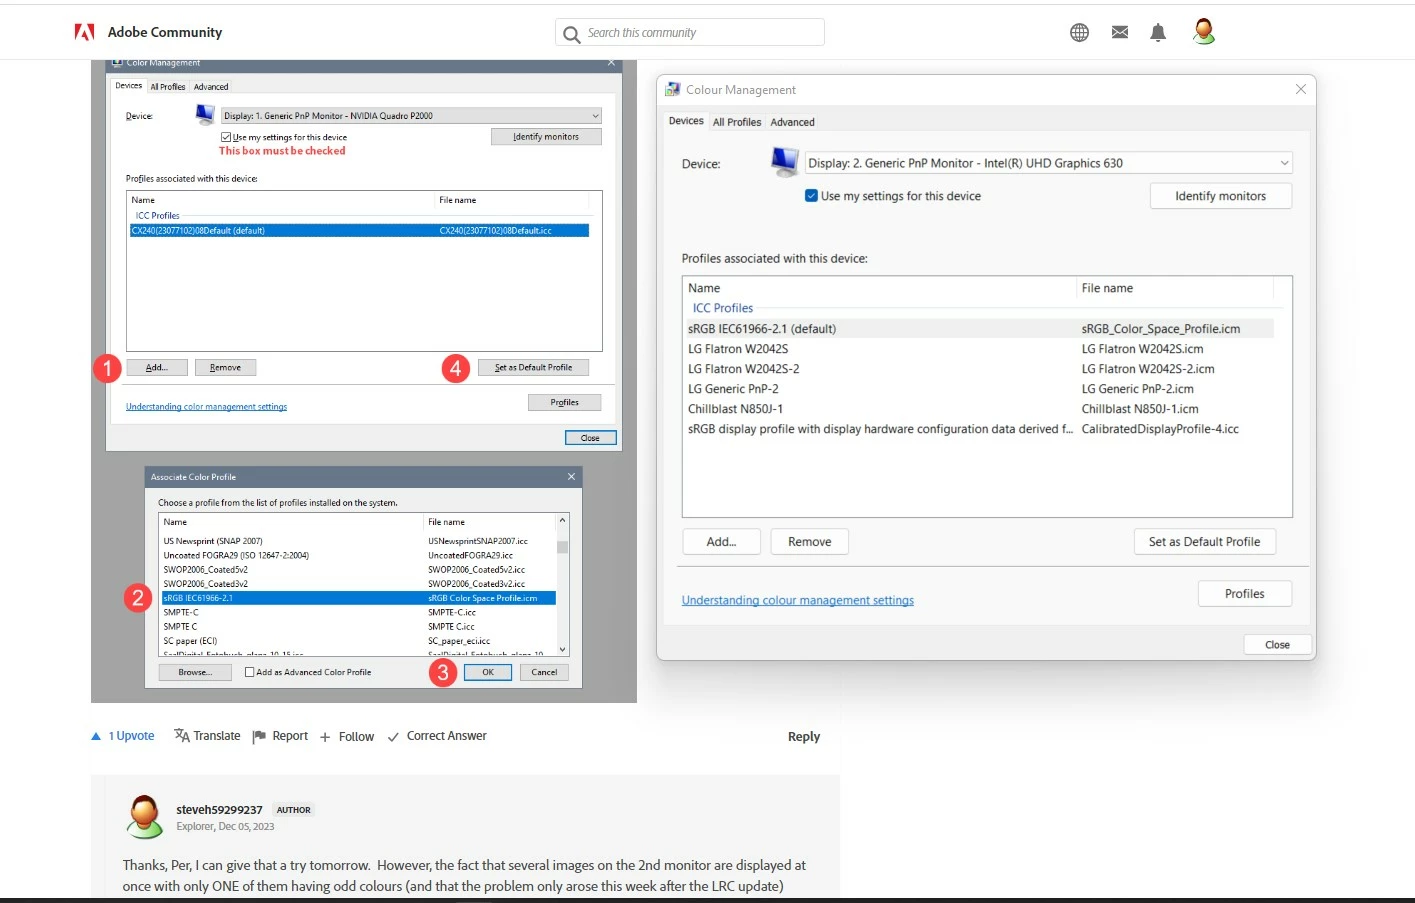Viewport: 1415px width, 903px height.
Task: Click Set as Default Profile button
Action: (1204, 542)
